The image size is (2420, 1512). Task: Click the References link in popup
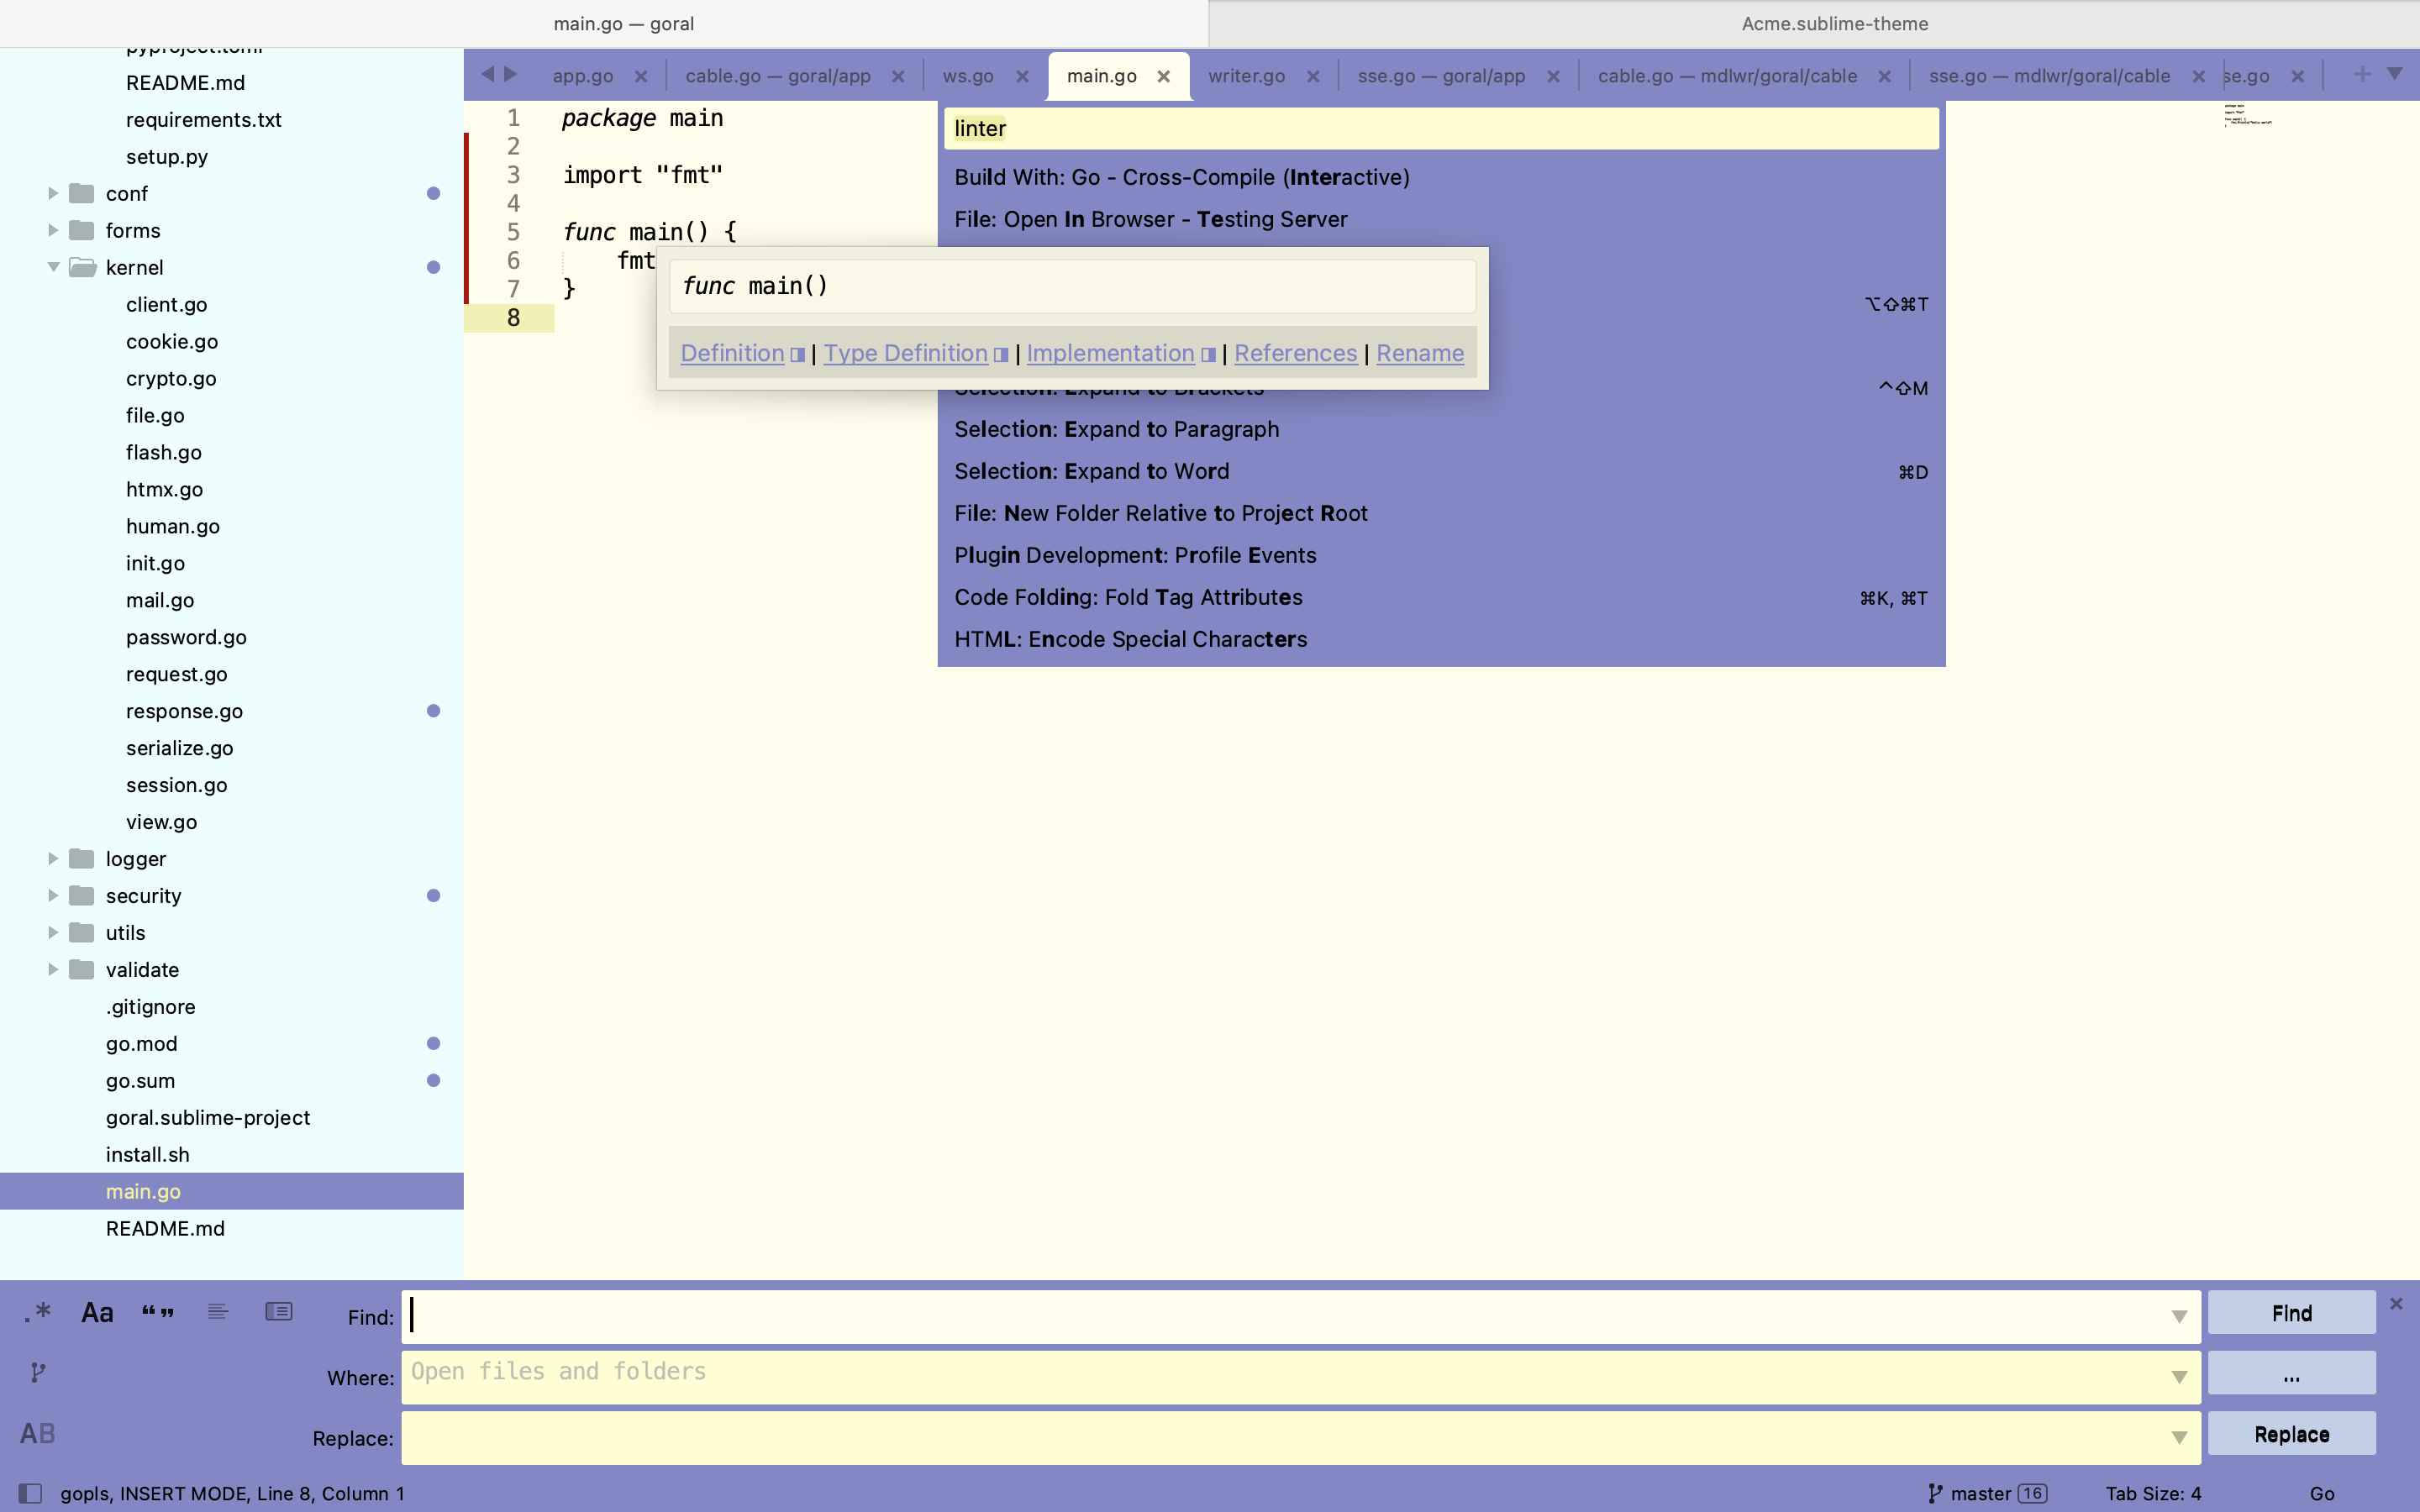1295,353
